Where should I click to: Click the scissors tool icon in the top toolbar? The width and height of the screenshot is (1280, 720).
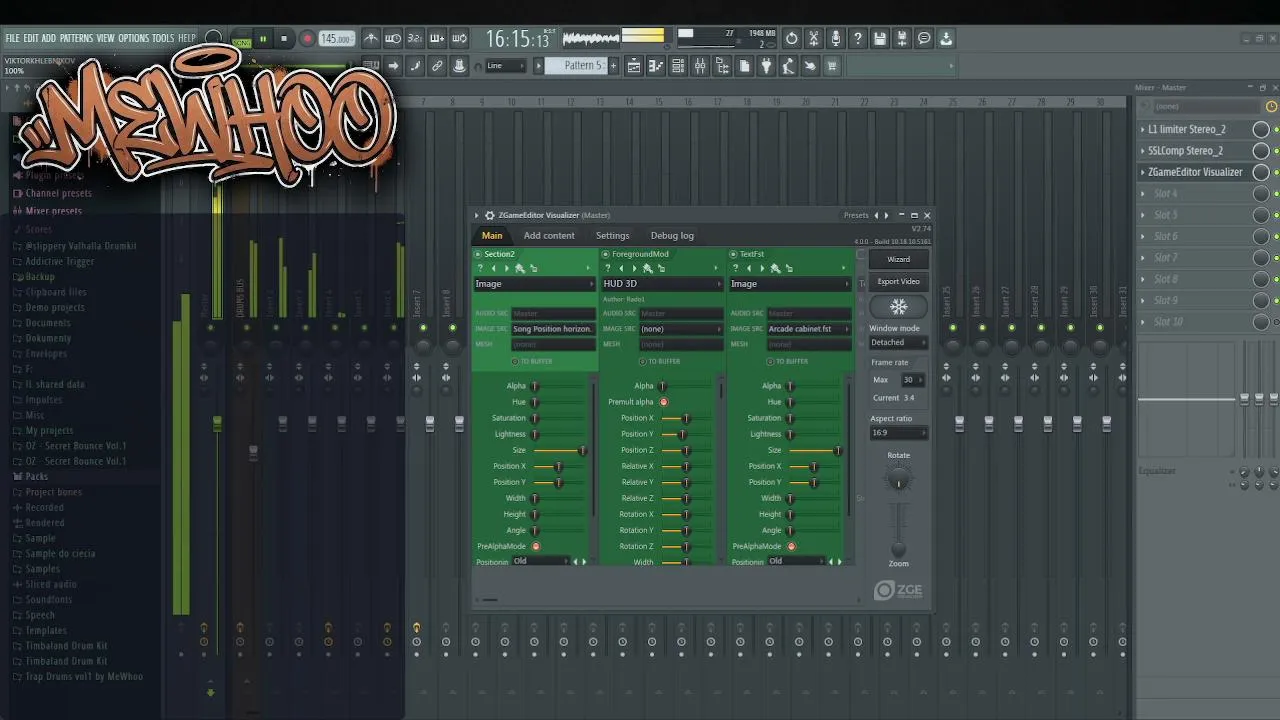coord(814,39)
